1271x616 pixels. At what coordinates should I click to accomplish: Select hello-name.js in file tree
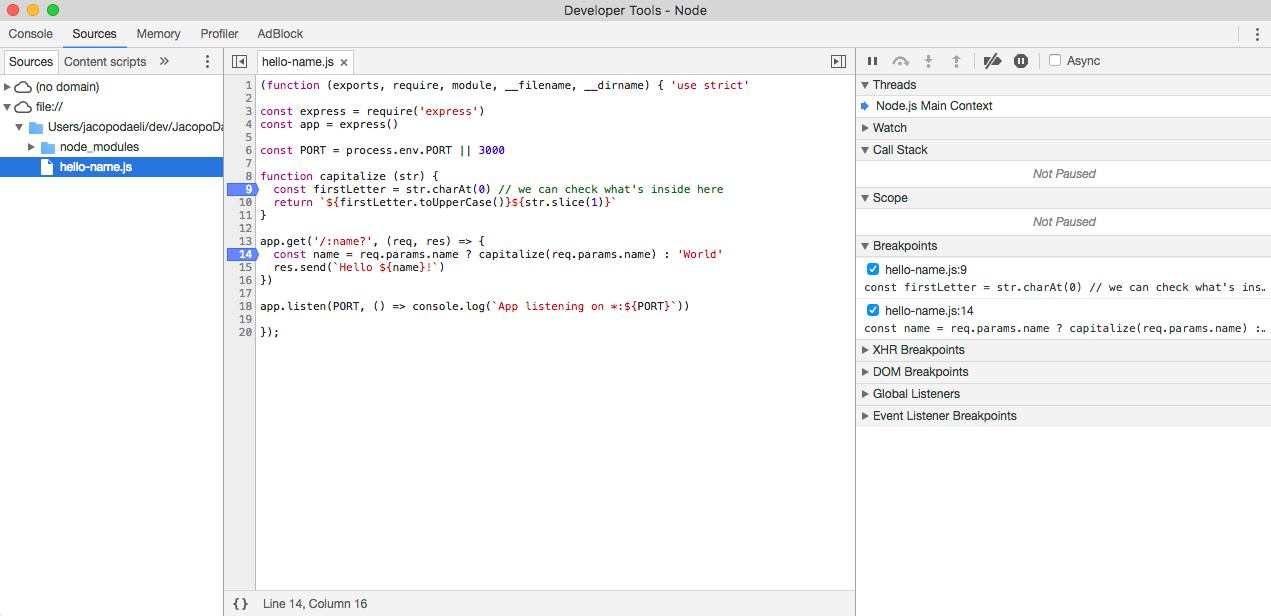click(111, 167)
